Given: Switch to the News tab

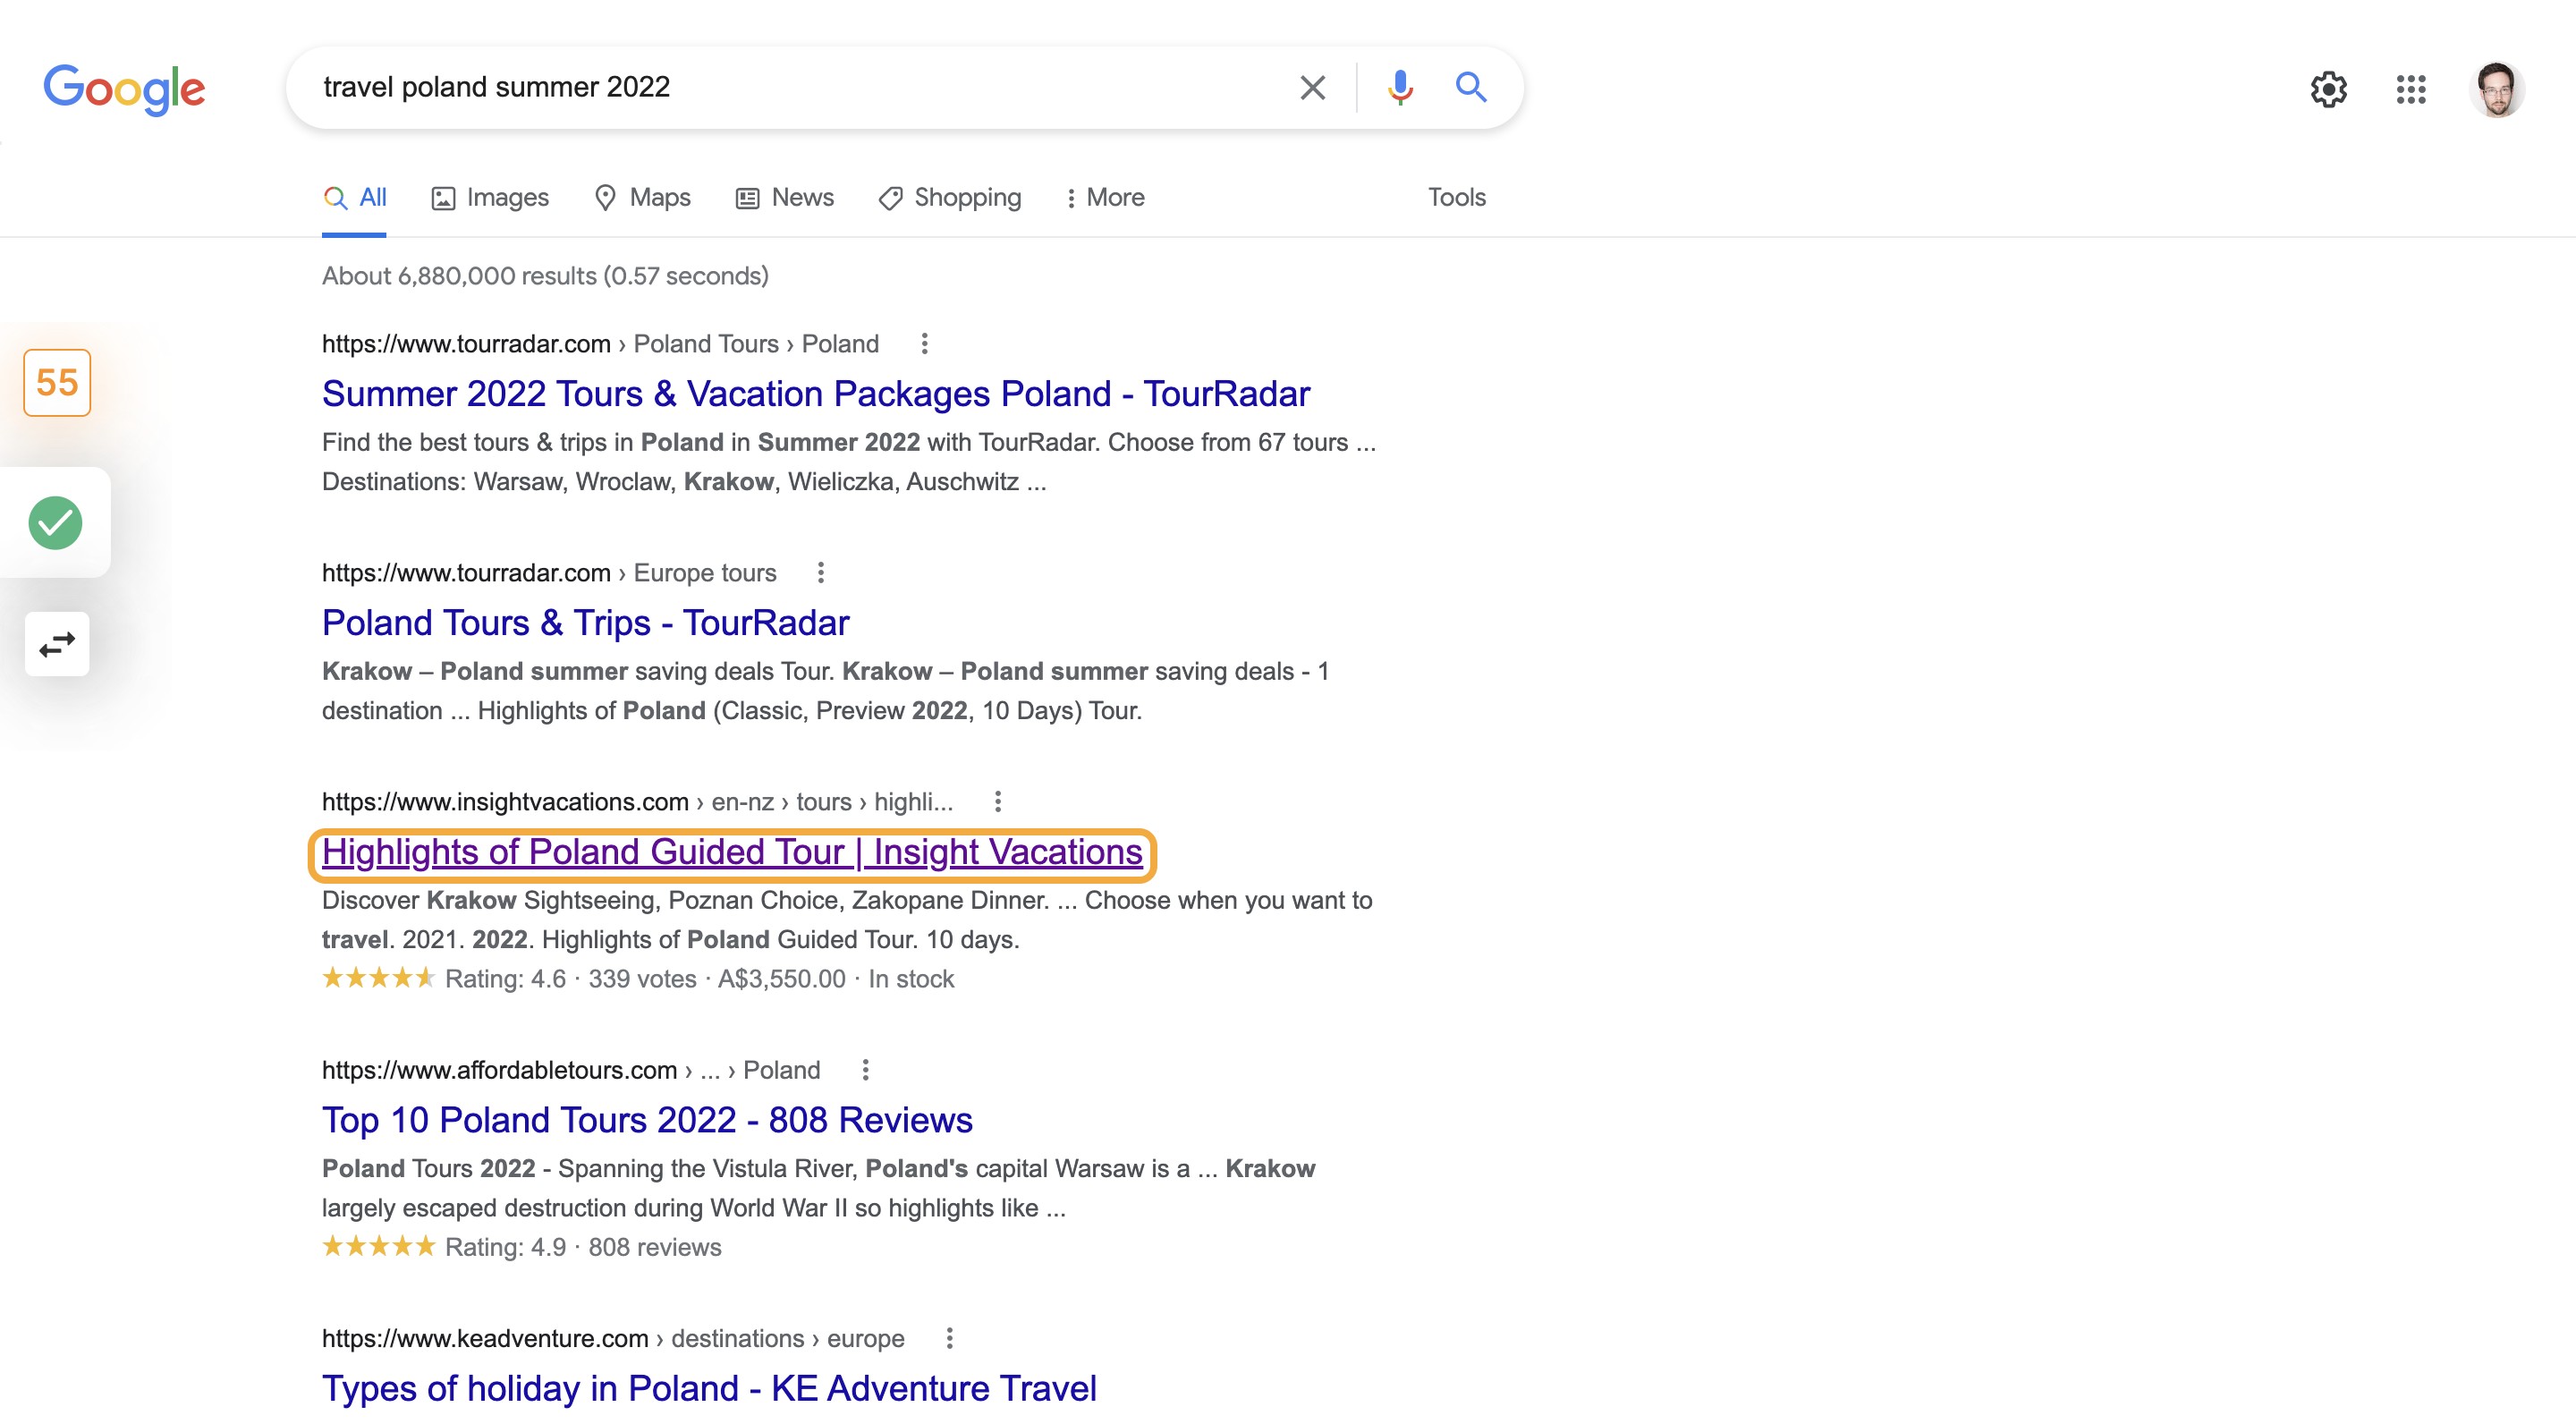Looking at the screenshot, I should [x=785, y=198].
